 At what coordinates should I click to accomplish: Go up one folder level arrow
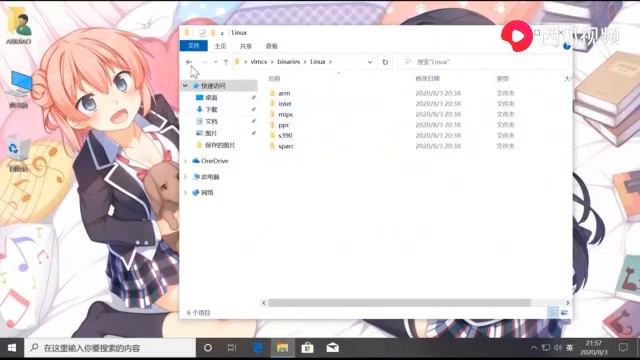point(226,62)
